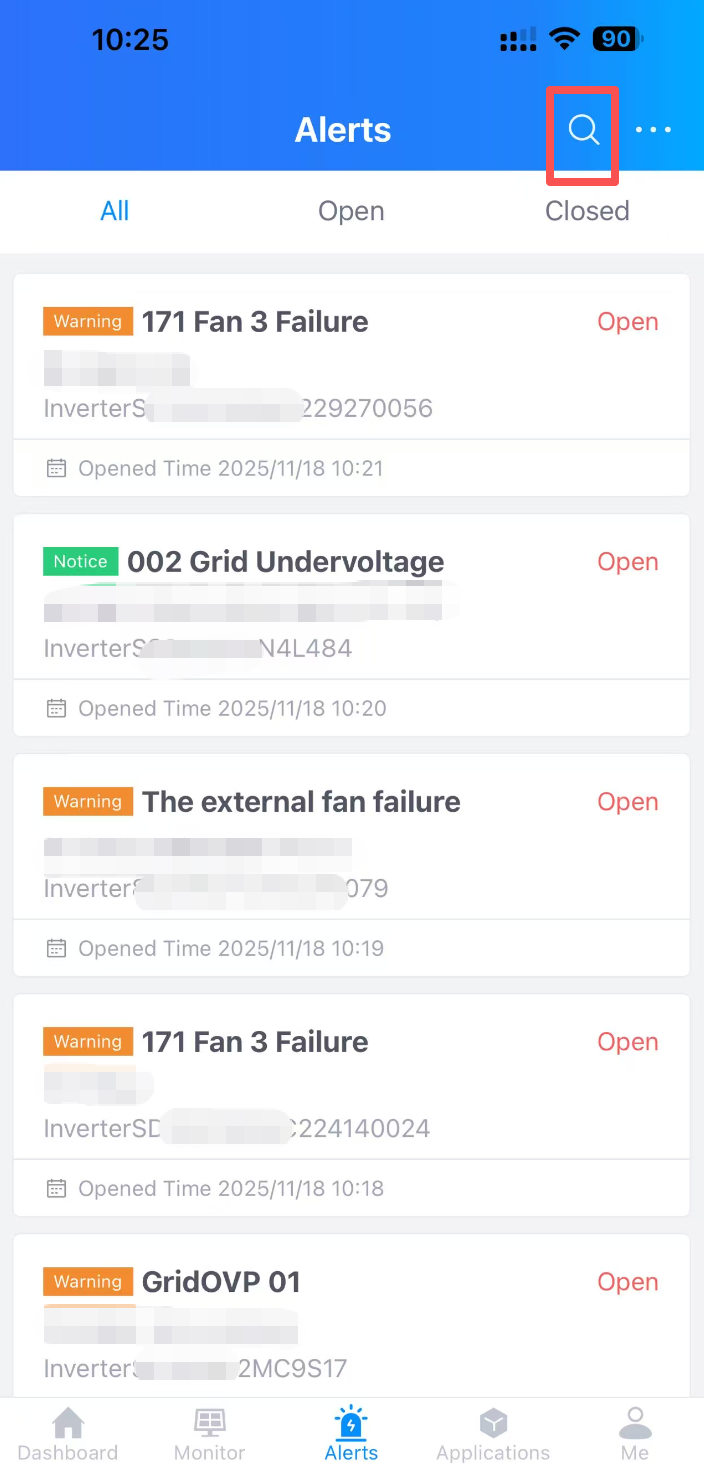Go to the Dashboard home icon
Image resolution: width=710 pixels, height=1464 pixels.
point(68,1422)
